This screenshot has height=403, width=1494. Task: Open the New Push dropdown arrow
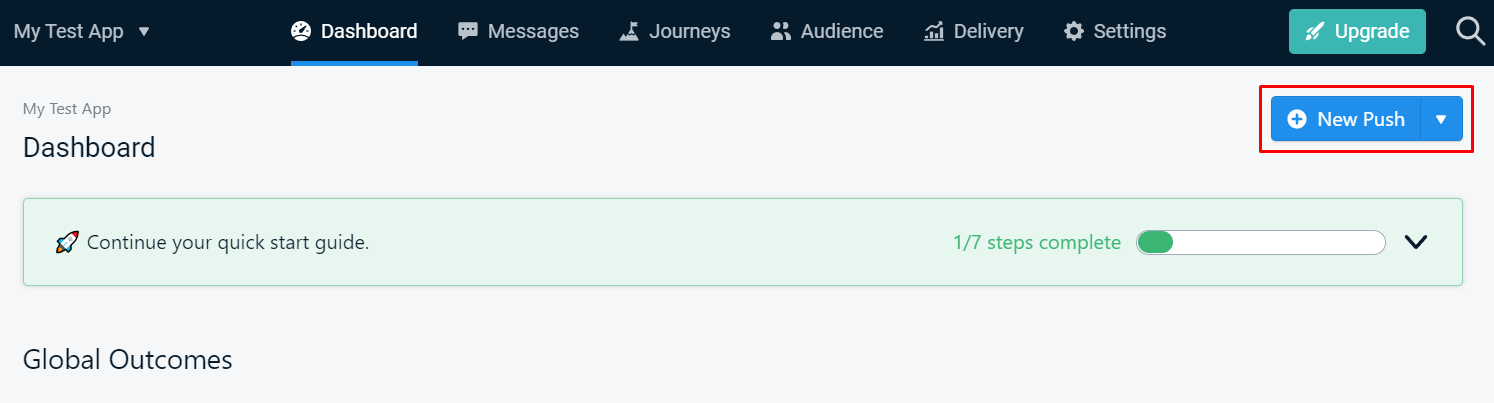pyautogui.click(x=1441, y=119)
